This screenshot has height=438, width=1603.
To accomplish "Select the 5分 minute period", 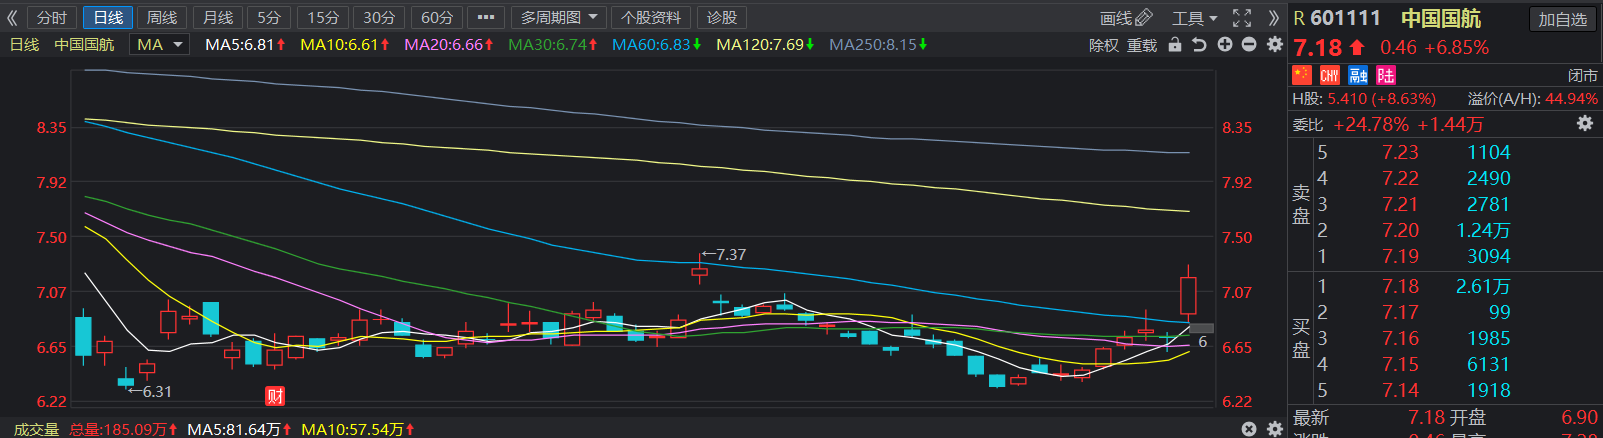I will [268, 18].
